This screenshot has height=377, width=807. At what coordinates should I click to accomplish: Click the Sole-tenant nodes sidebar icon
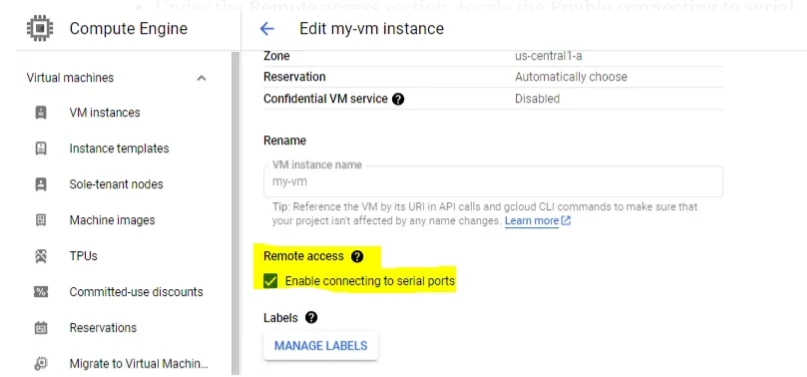[41, 184]
